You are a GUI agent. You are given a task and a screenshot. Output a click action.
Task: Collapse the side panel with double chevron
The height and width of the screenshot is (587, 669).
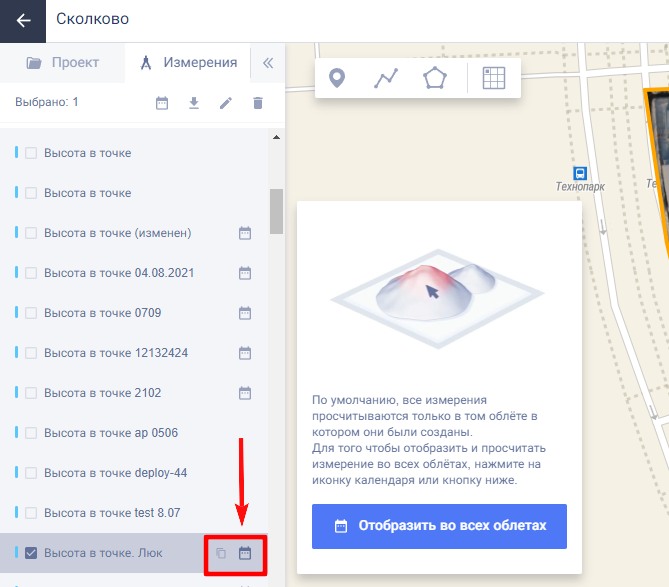(267, 63)
